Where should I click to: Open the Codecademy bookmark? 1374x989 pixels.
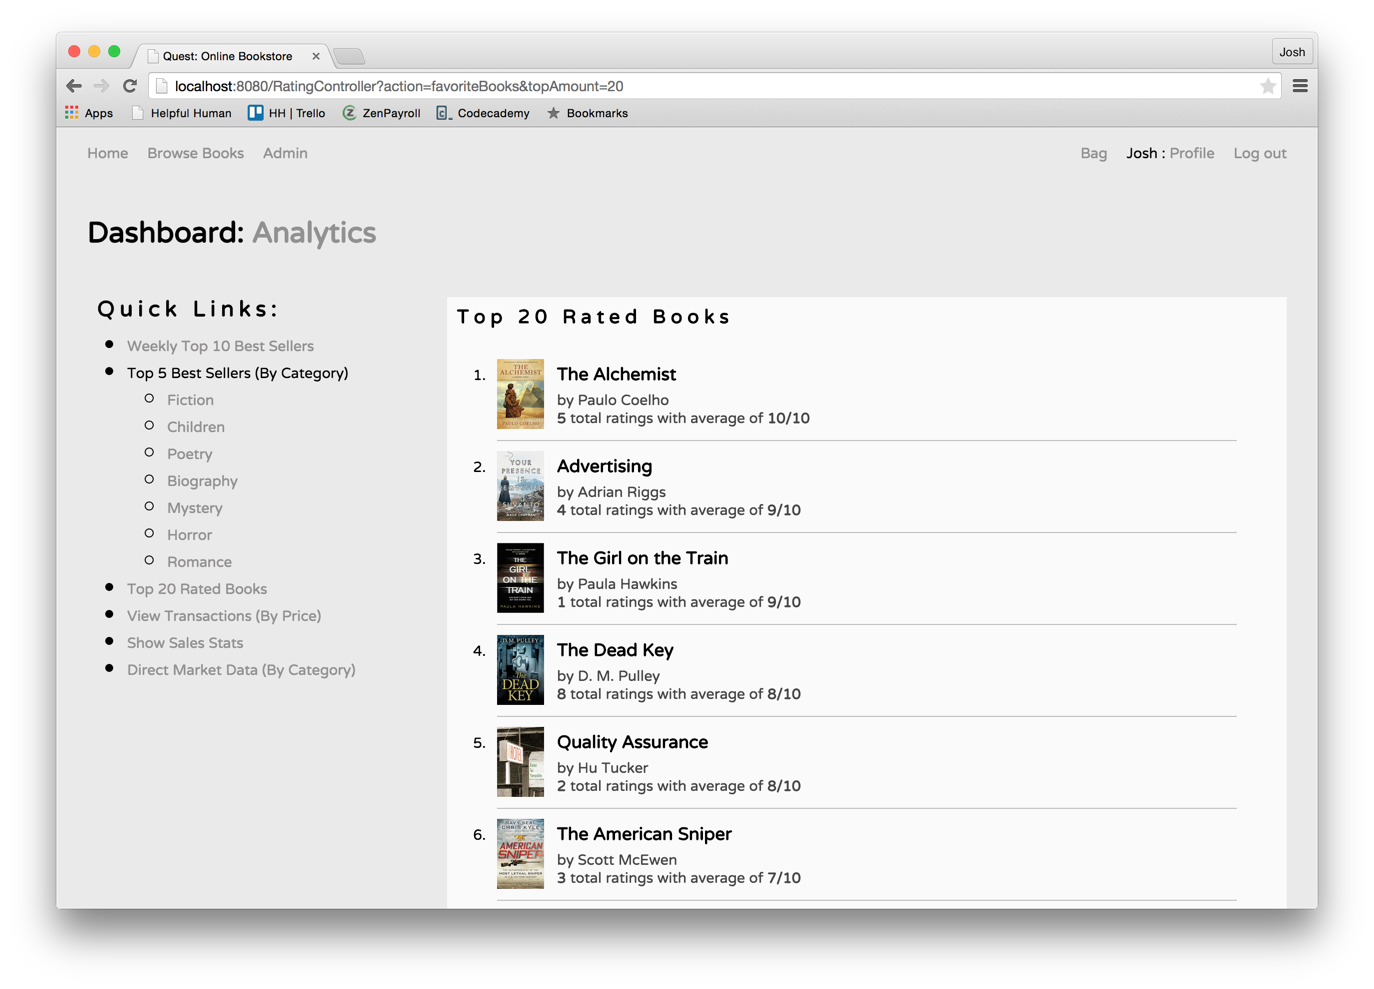(483, 113)
